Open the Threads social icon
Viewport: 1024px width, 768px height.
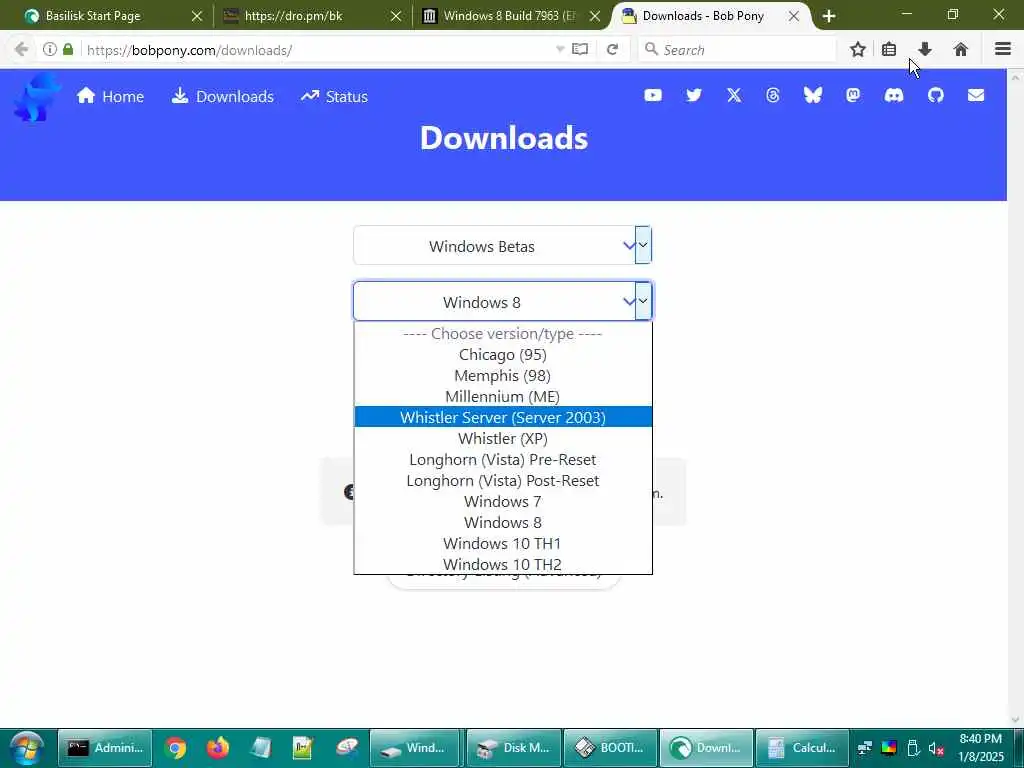tap(773, 95)
